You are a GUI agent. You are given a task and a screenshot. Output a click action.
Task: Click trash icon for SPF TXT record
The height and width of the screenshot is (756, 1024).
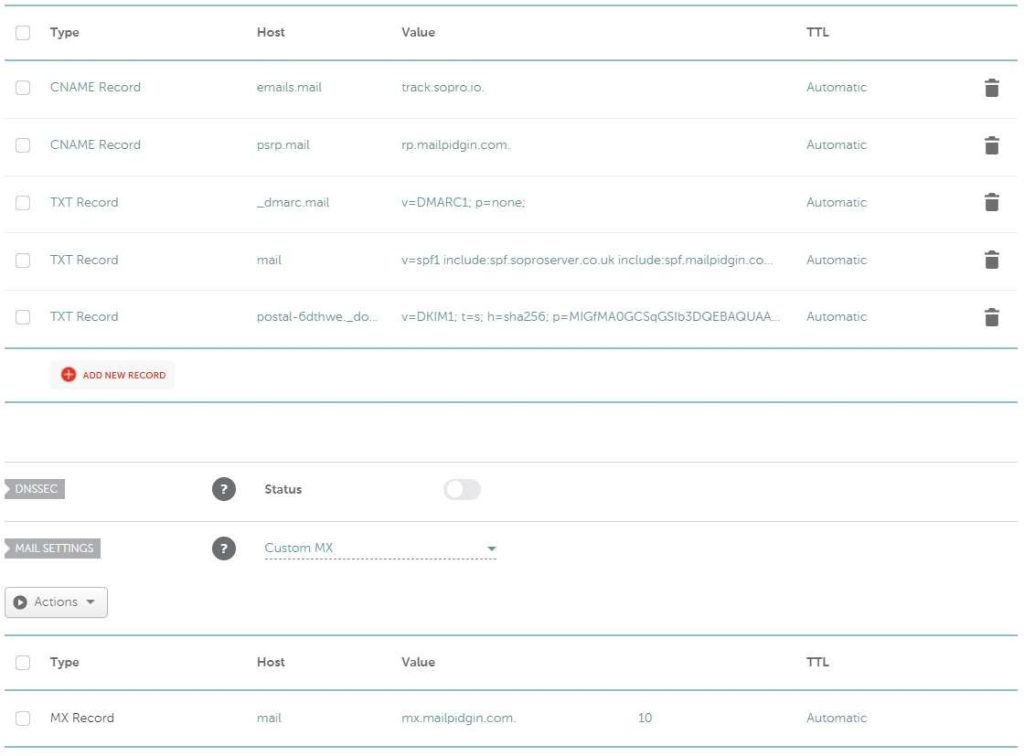pos(991,260)
